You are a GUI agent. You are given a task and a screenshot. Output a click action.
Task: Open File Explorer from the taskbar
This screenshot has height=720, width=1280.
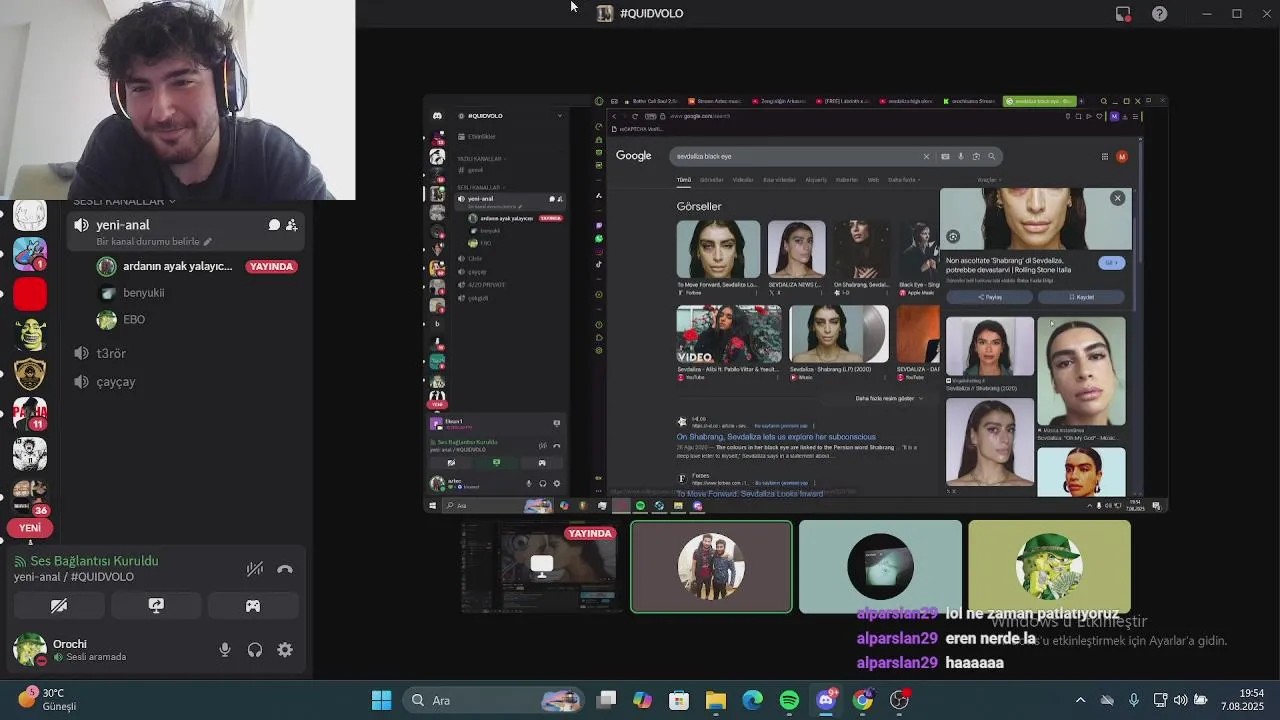coord(716,700)
